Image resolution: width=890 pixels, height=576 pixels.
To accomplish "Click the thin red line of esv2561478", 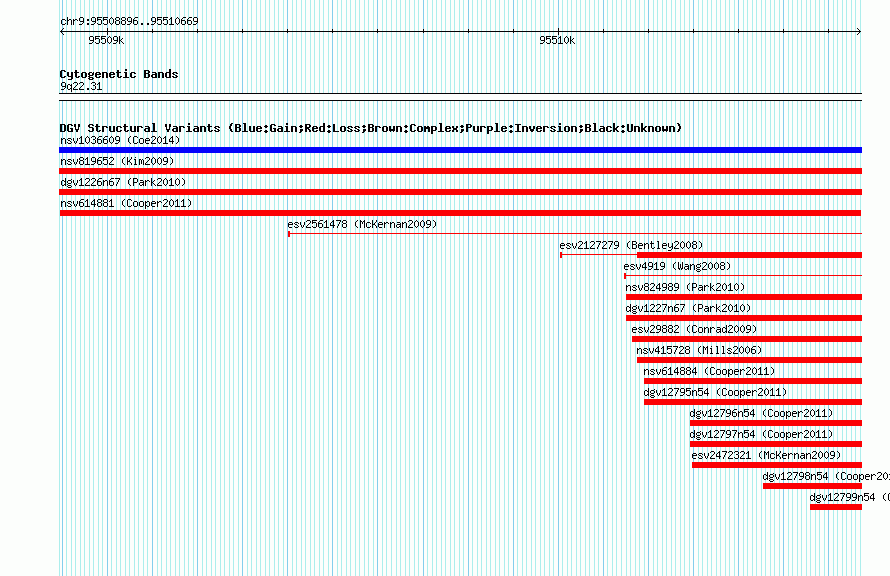I will (575, 233).
